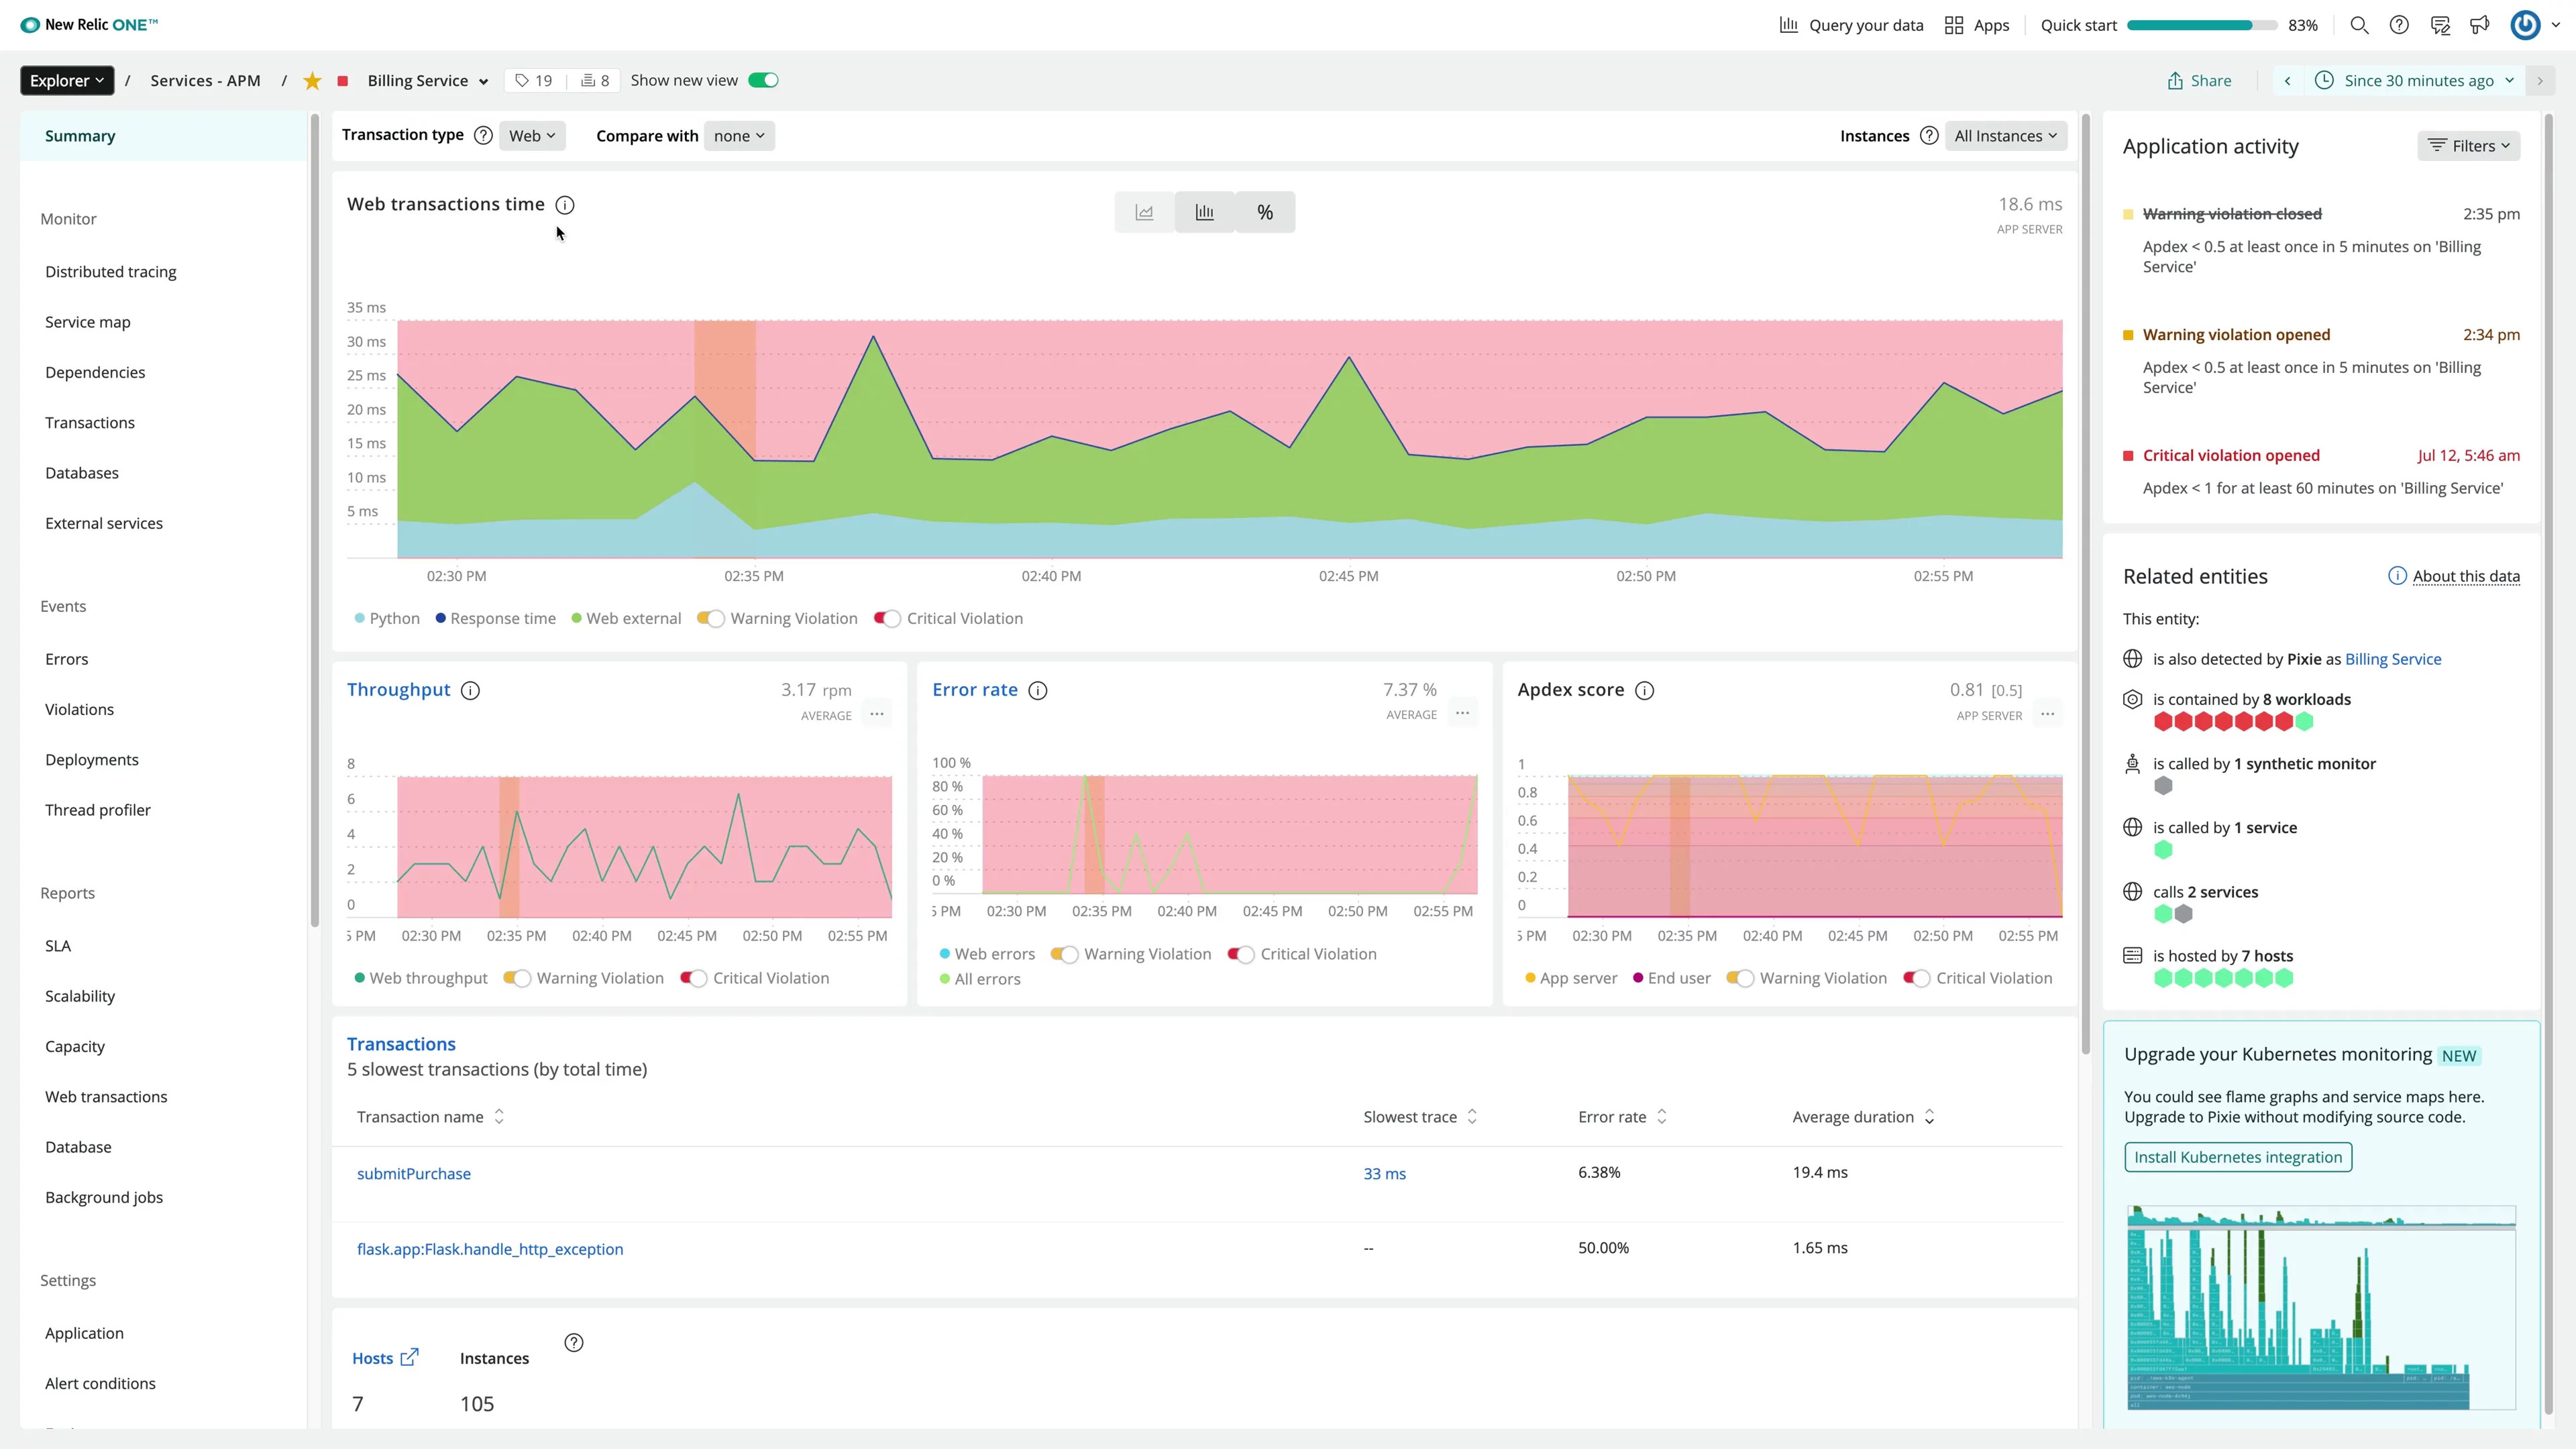Click the percentage view icon
This screenshot has height=1449, width=2576.
click(1265, 212)
